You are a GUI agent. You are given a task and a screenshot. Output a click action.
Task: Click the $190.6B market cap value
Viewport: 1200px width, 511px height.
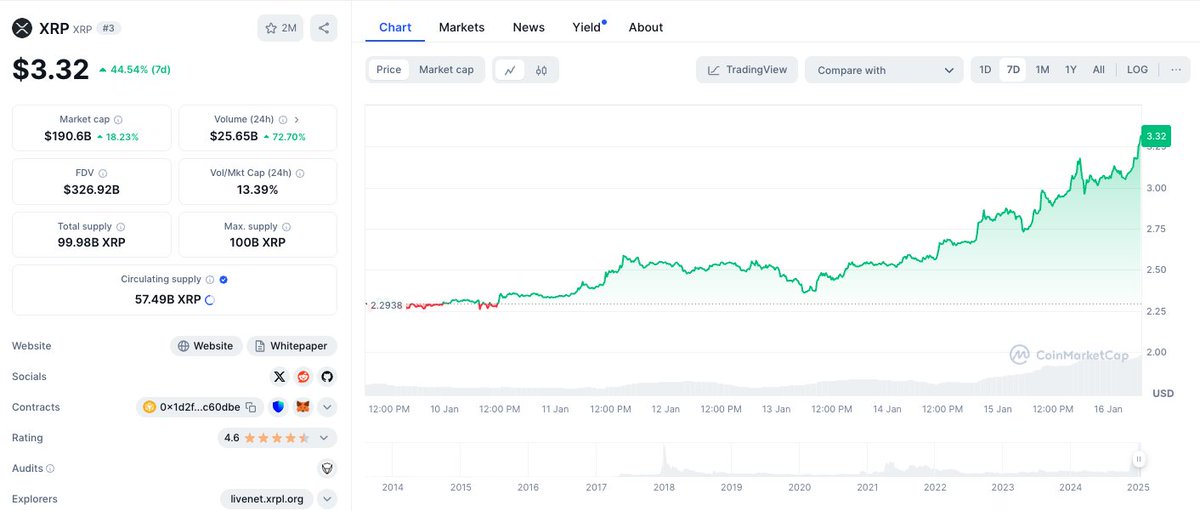tap(68, 136)
